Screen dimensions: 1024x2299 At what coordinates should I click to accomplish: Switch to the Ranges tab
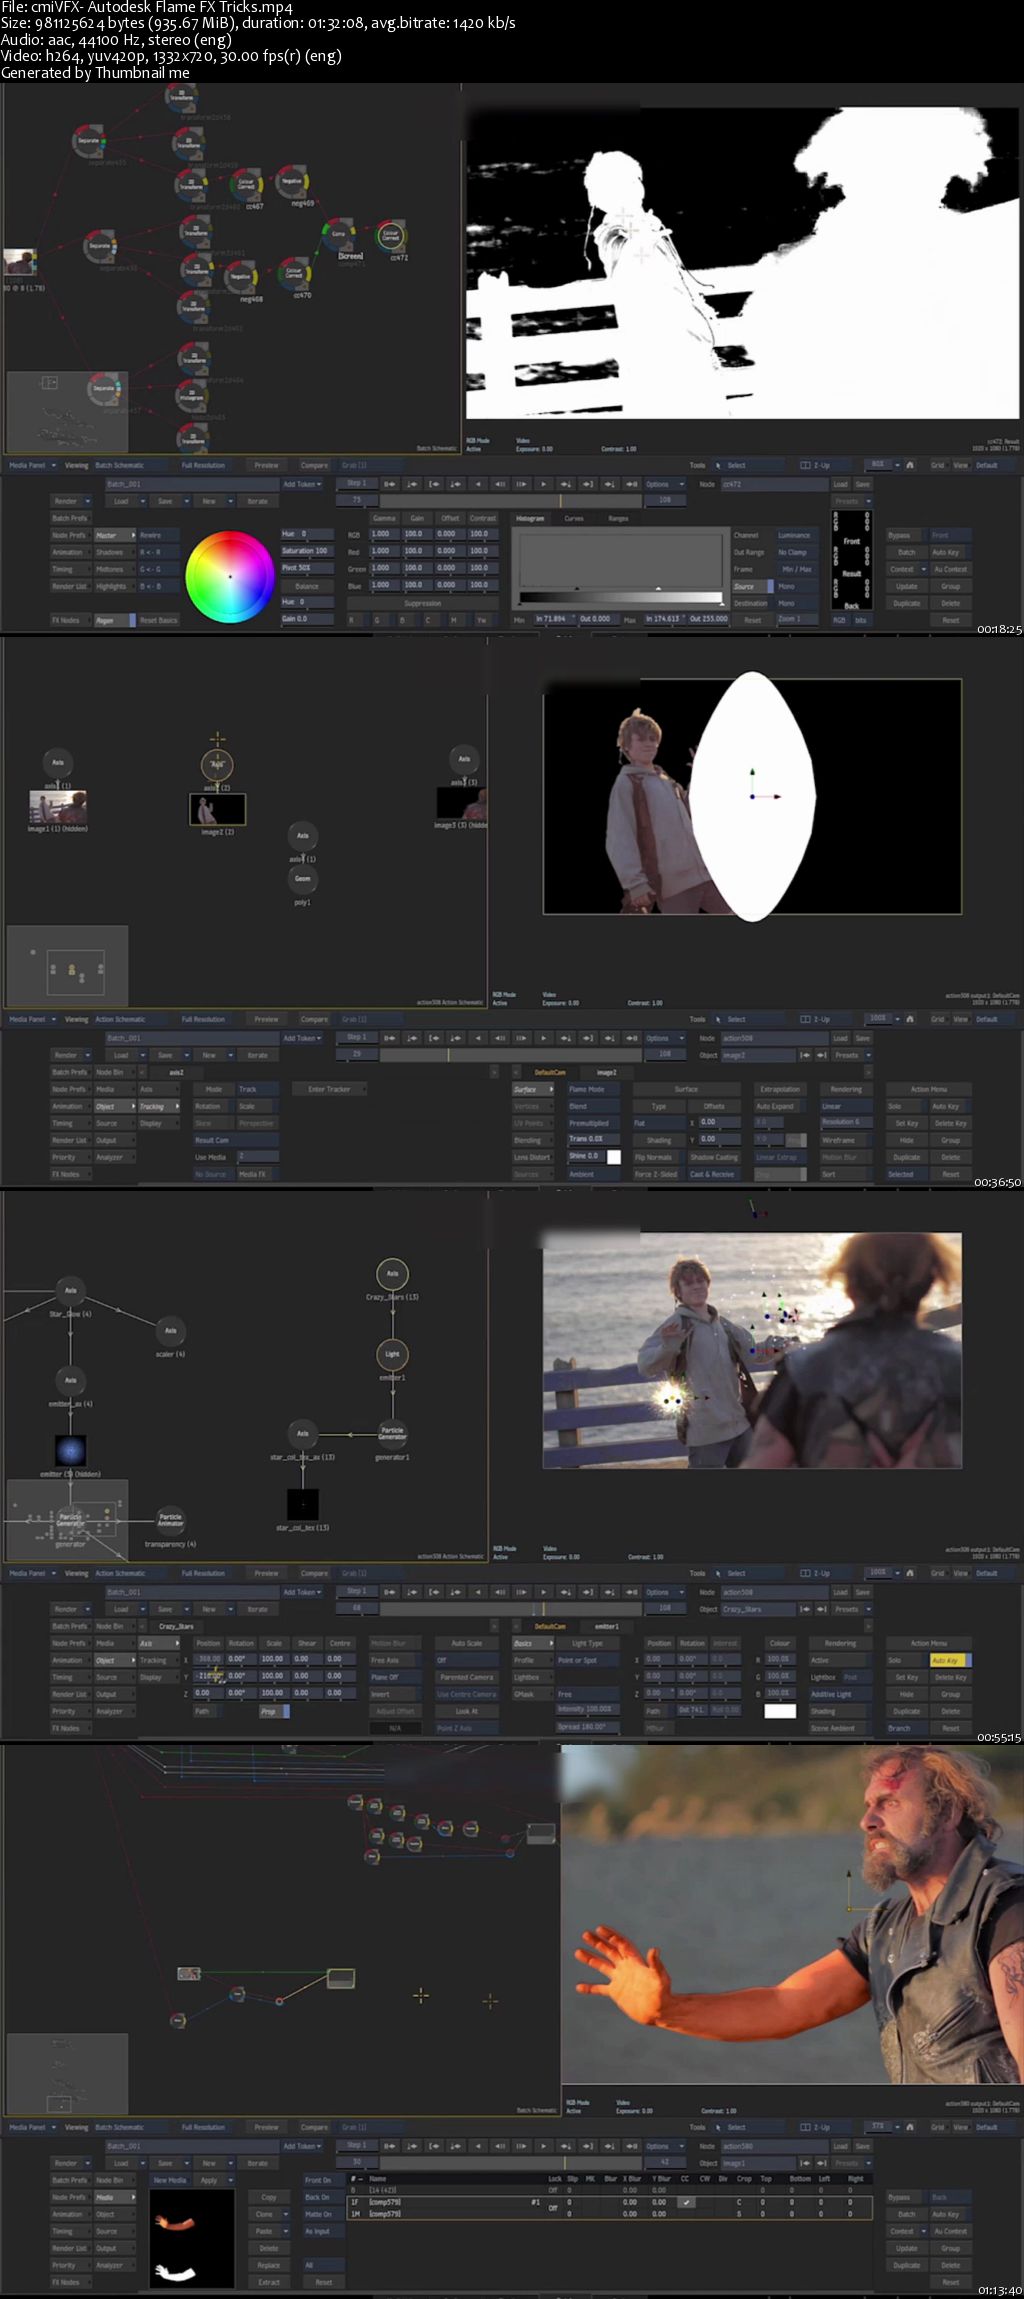(x=618, y=518)
